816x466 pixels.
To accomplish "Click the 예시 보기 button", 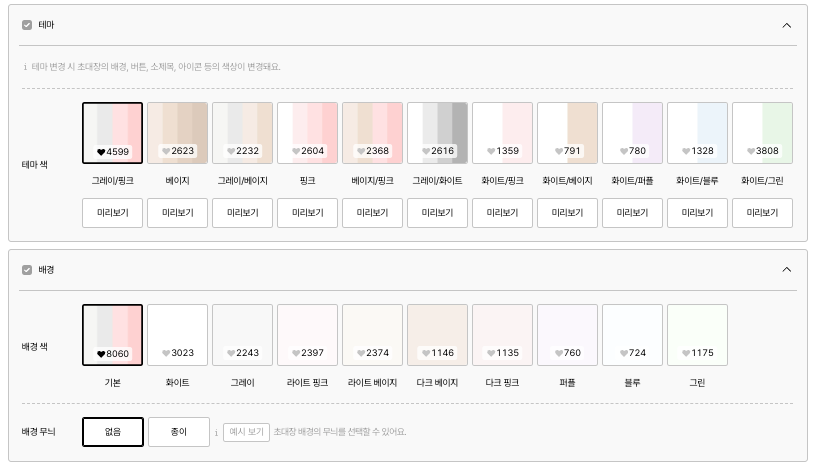I will [x=246, y=432].
